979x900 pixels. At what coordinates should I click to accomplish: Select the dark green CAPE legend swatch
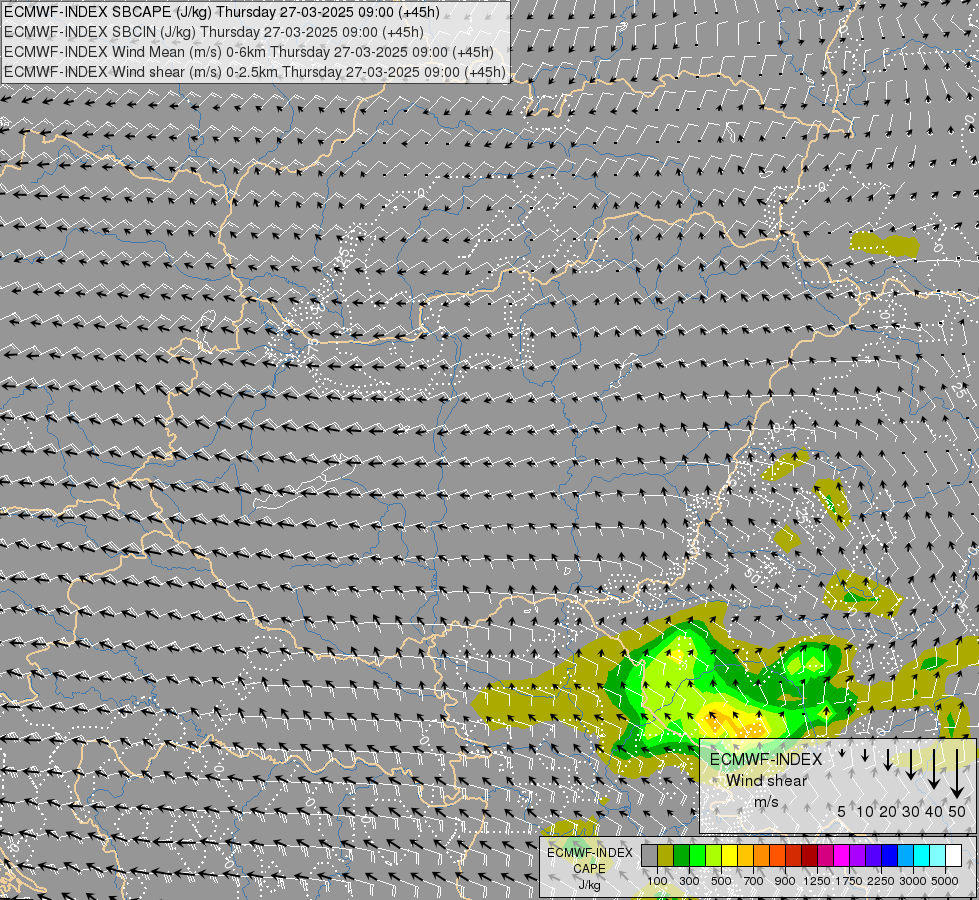[x=681, y=856]
